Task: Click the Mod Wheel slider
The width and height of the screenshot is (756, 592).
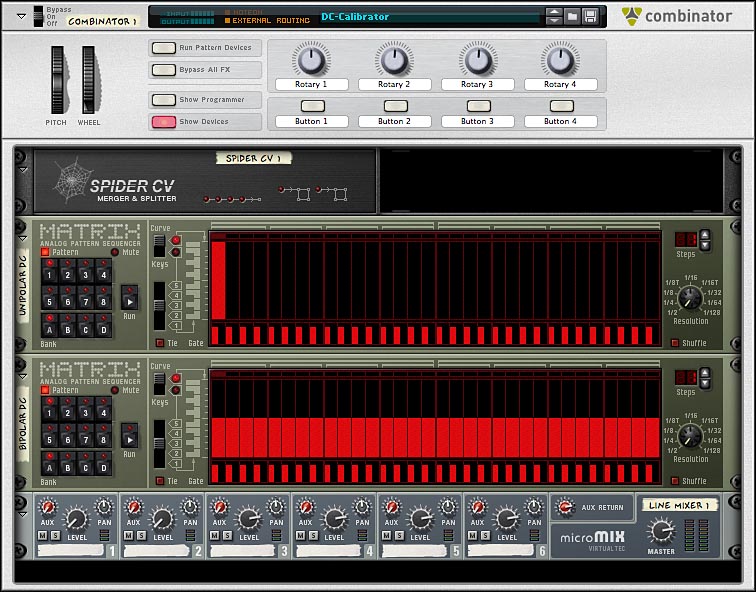Action: [x=90, y=80]
